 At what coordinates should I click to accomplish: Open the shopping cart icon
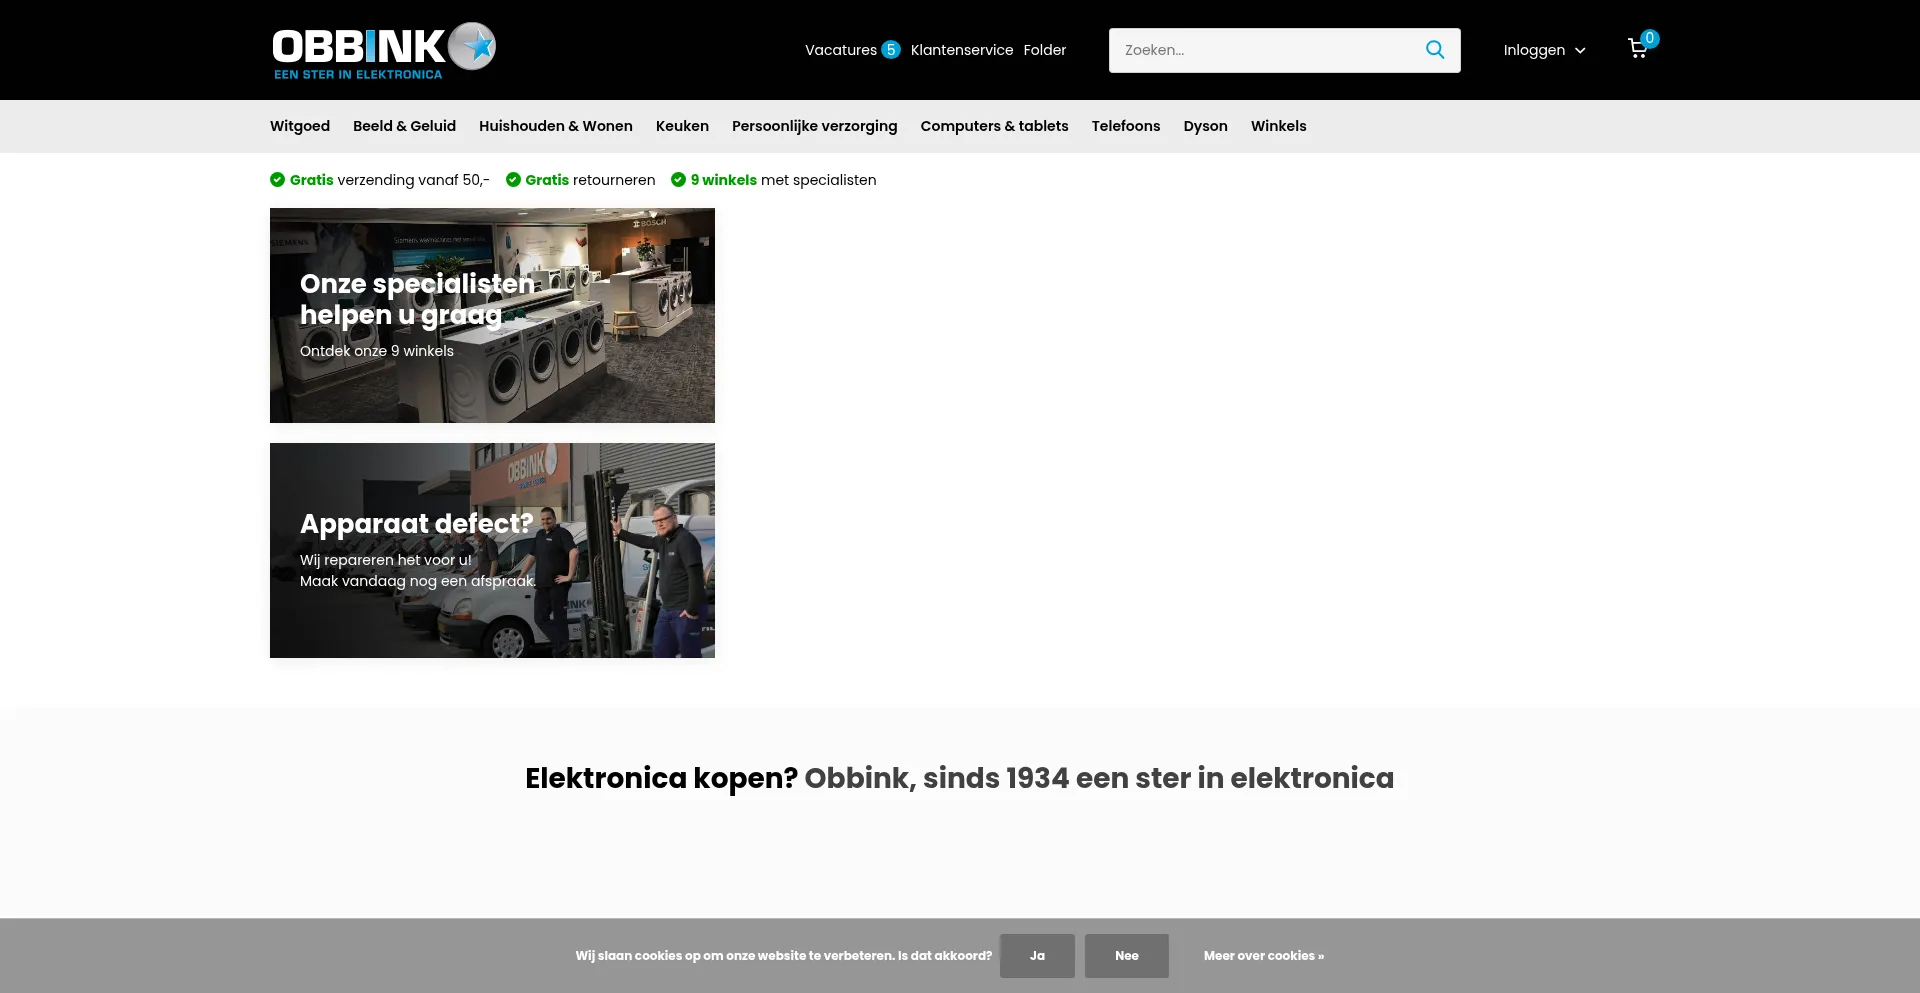coord(1638,49)
